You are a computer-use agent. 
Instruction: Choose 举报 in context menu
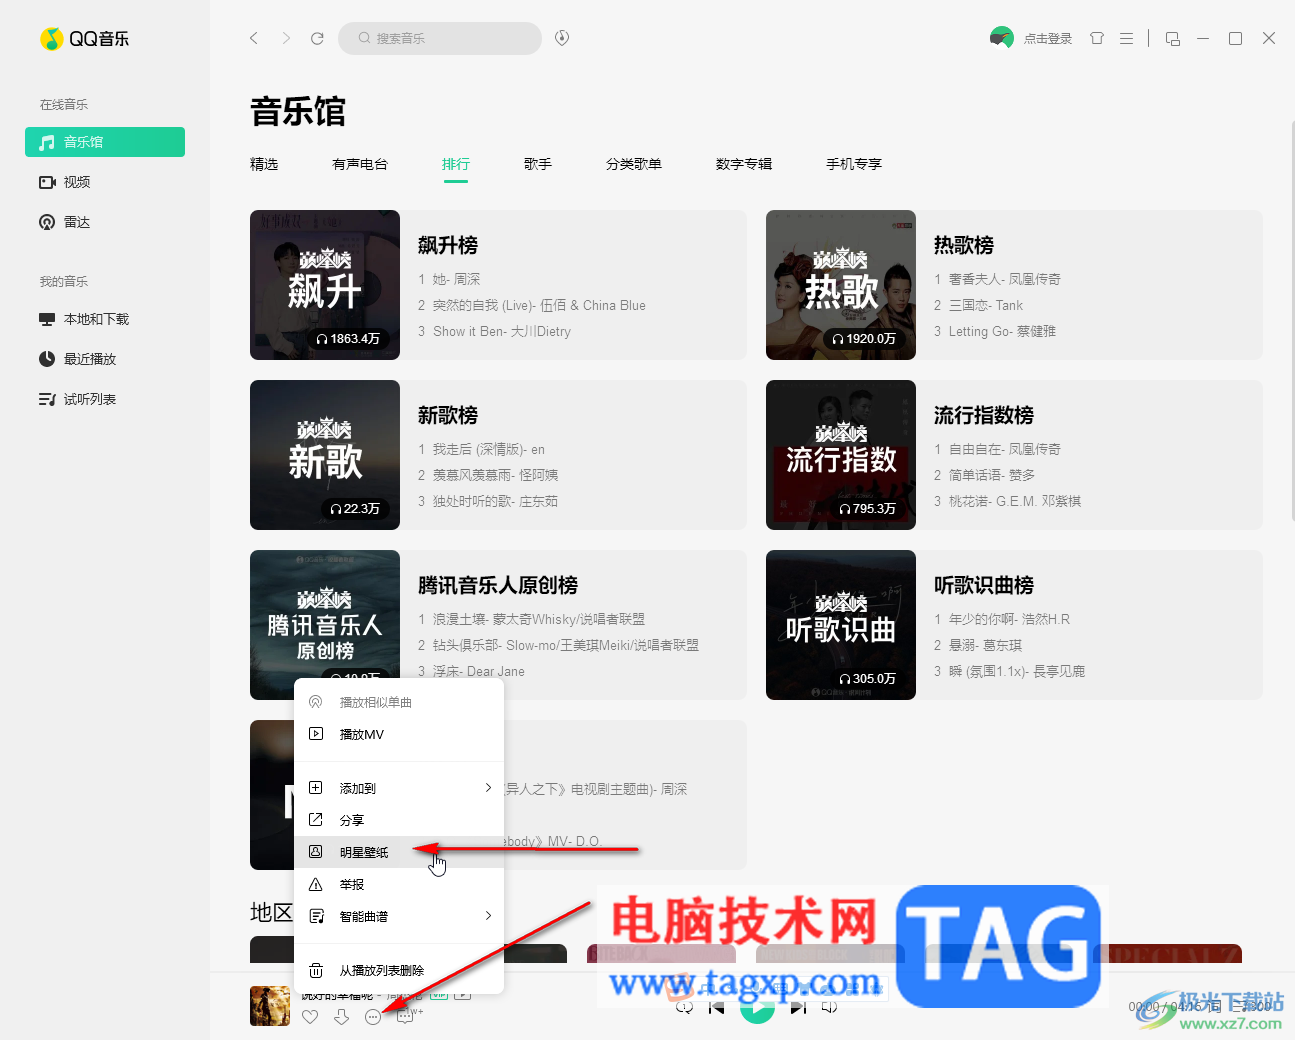pos(399,884)
